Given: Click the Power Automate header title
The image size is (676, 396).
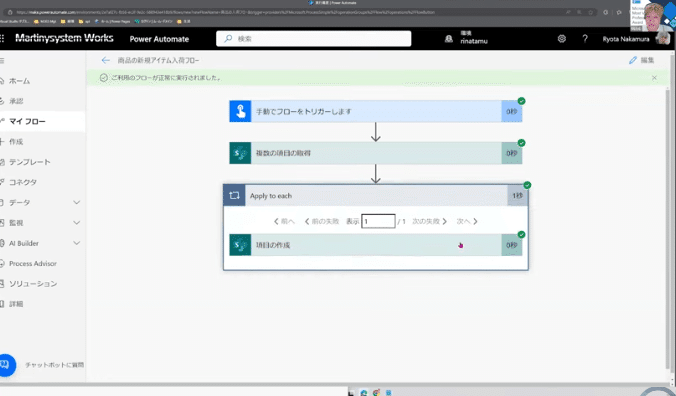Looking at the screenshot, I should tap(159, 39).
